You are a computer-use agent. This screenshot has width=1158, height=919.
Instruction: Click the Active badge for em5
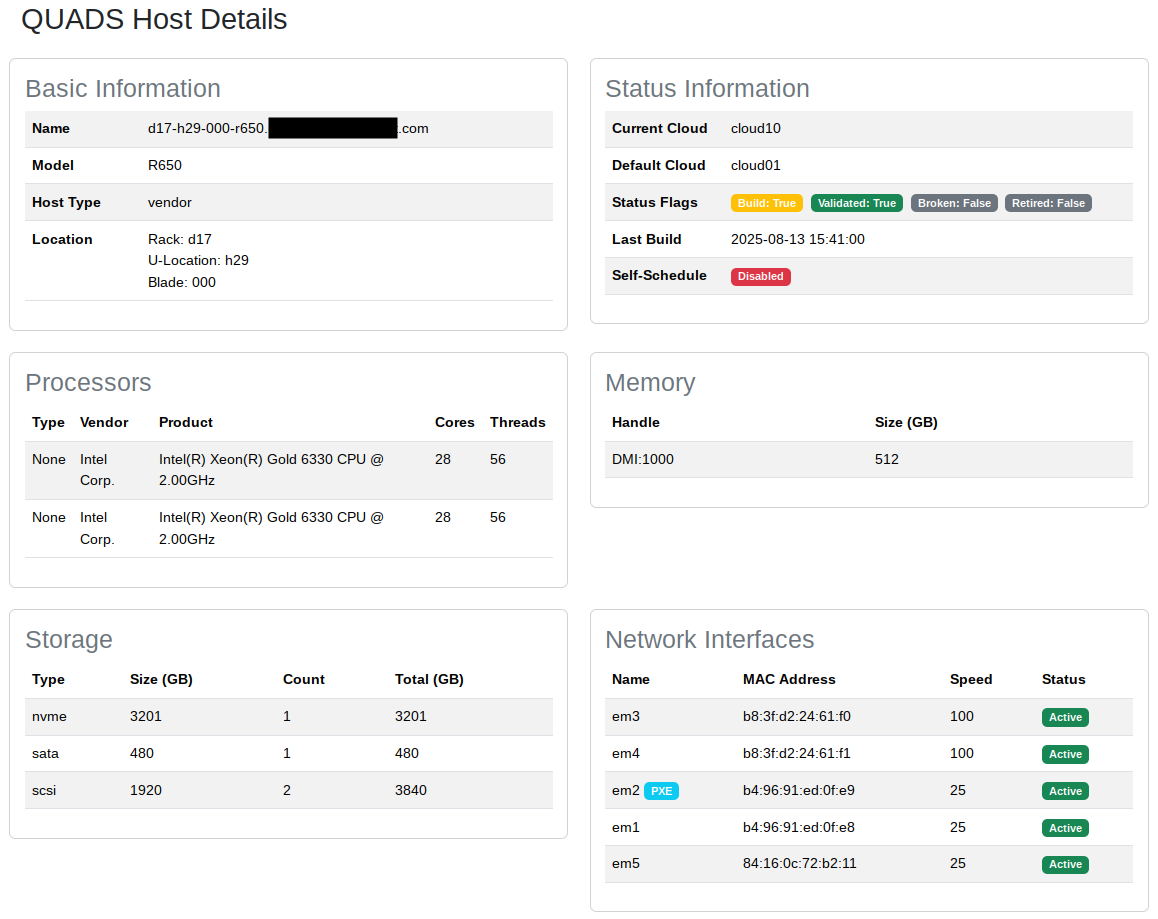(x=1064, y=864)
